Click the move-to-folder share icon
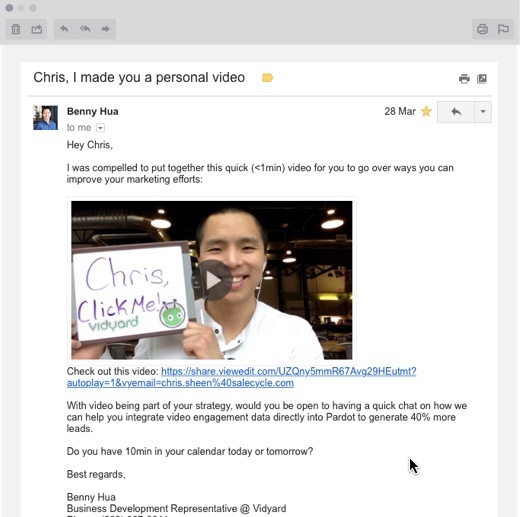This screenshot has width=520, height=517. click(37, 29)
